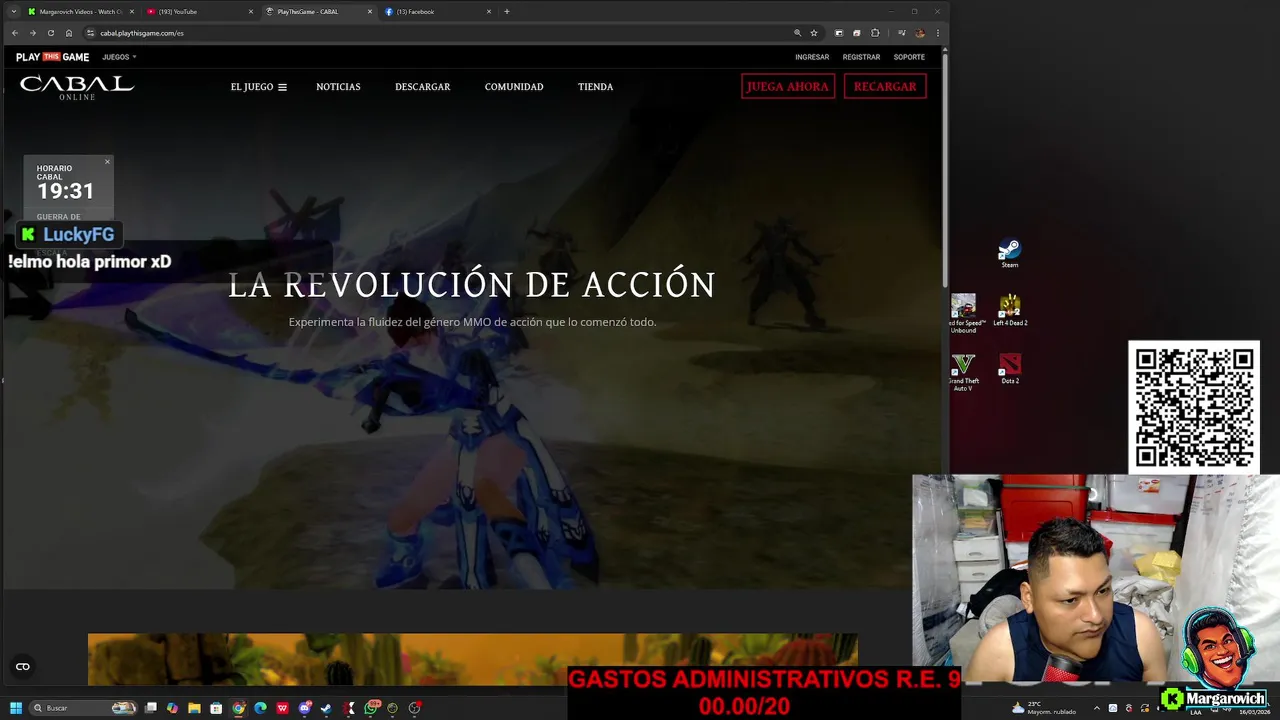This screenshot has height=720, width=1280.
Task: Go back to the previous page
Action: tap(14, 33)
